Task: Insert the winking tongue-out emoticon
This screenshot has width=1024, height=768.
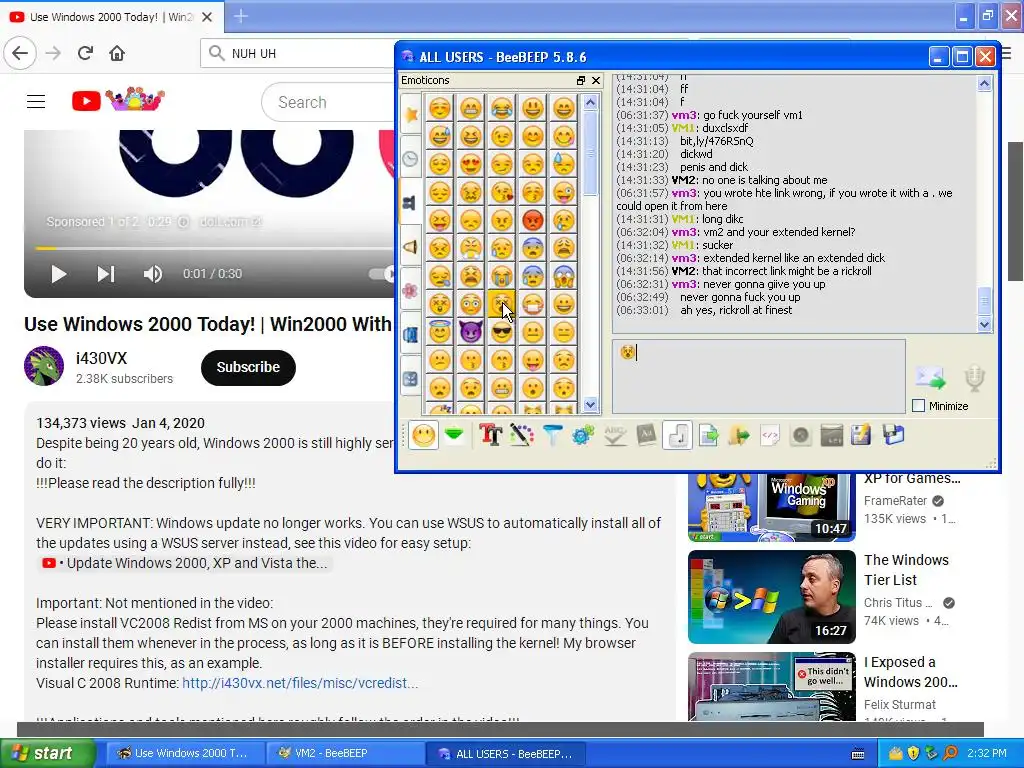Action: point(564,192)
